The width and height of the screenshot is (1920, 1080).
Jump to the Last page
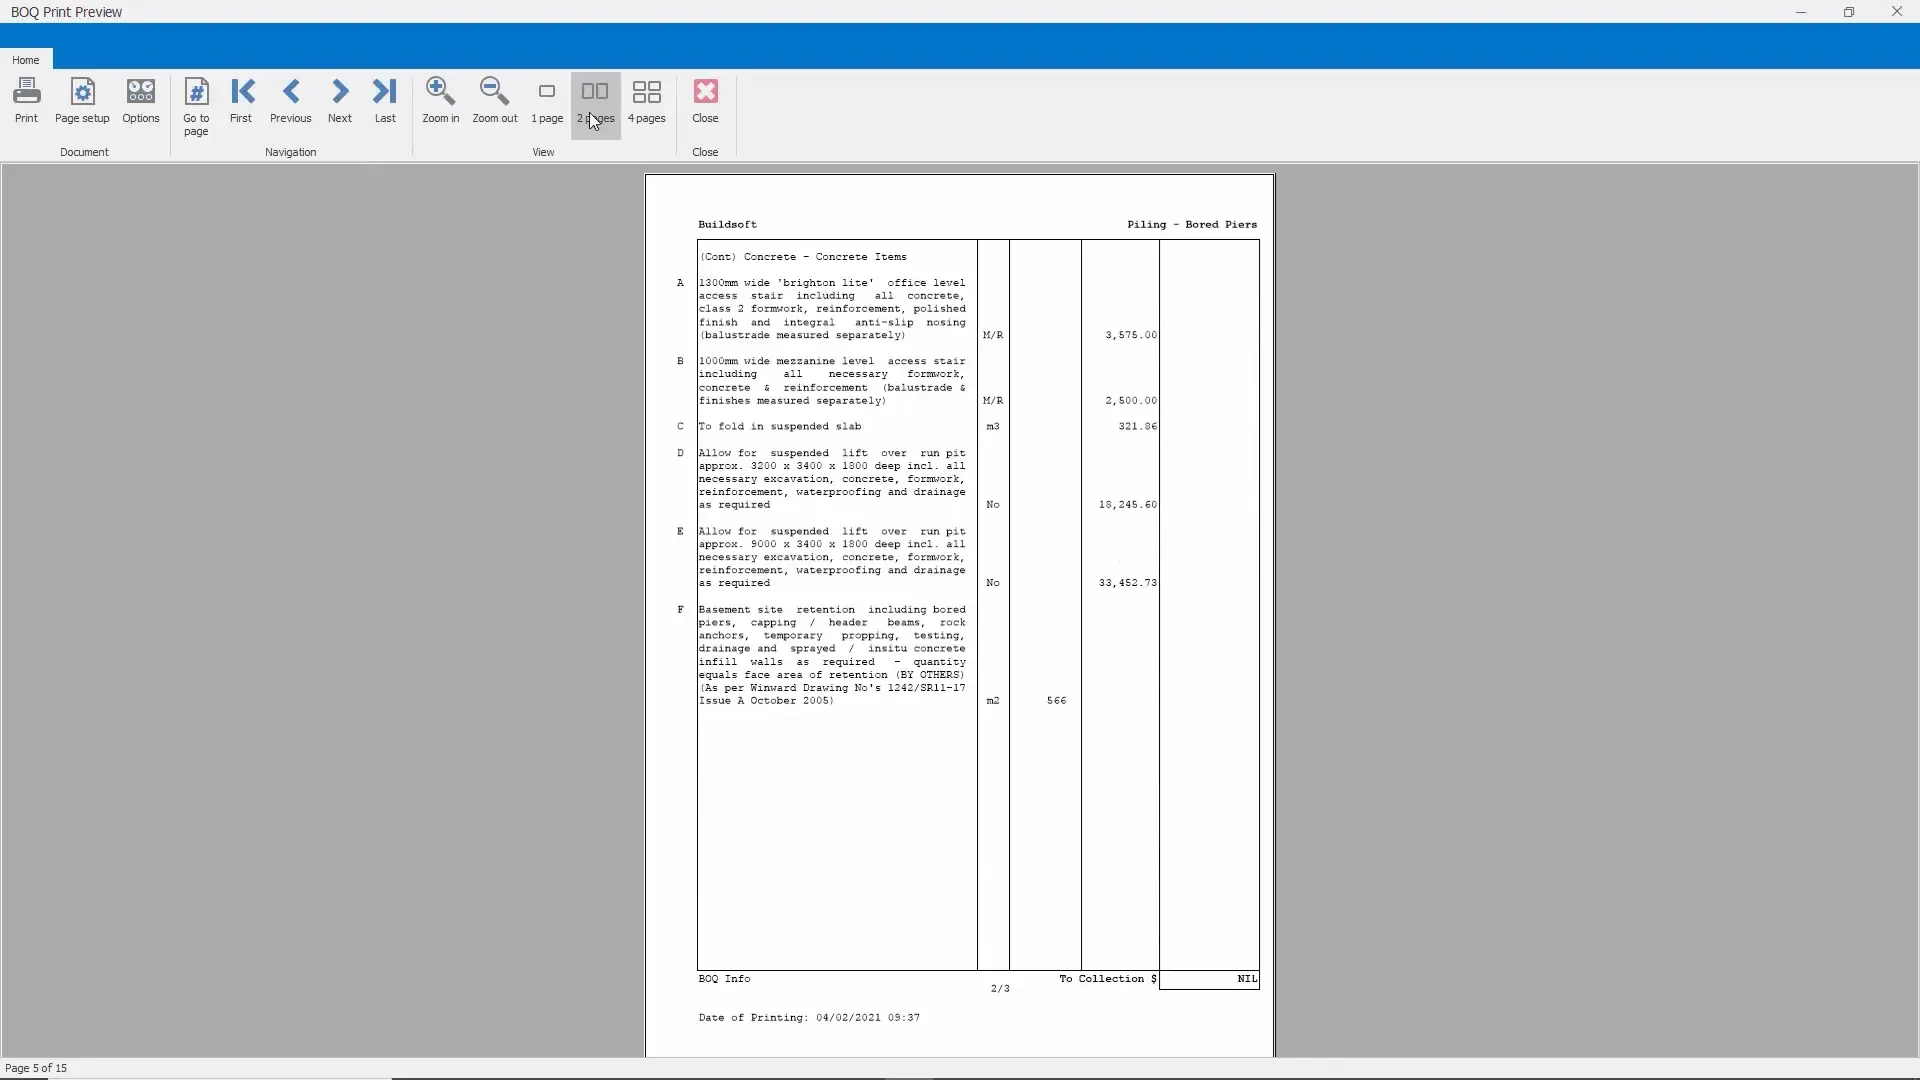(385, 100)
